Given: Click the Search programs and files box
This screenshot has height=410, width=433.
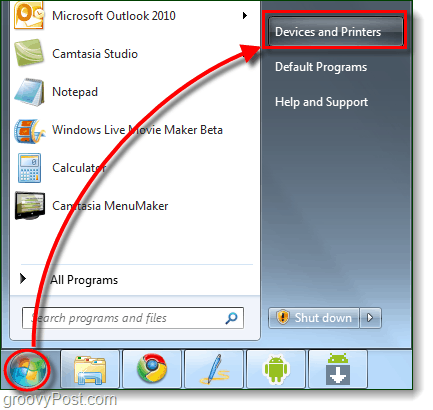Looking at the screenshot, I should coord(133,318).
